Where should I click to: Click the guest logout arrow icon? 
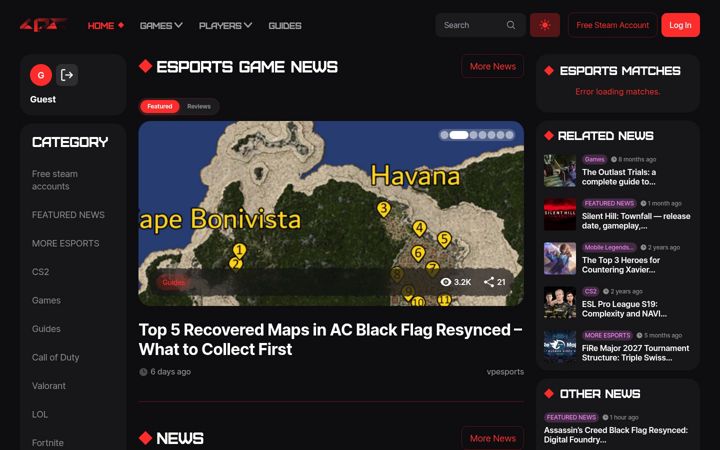coord(67,75)
